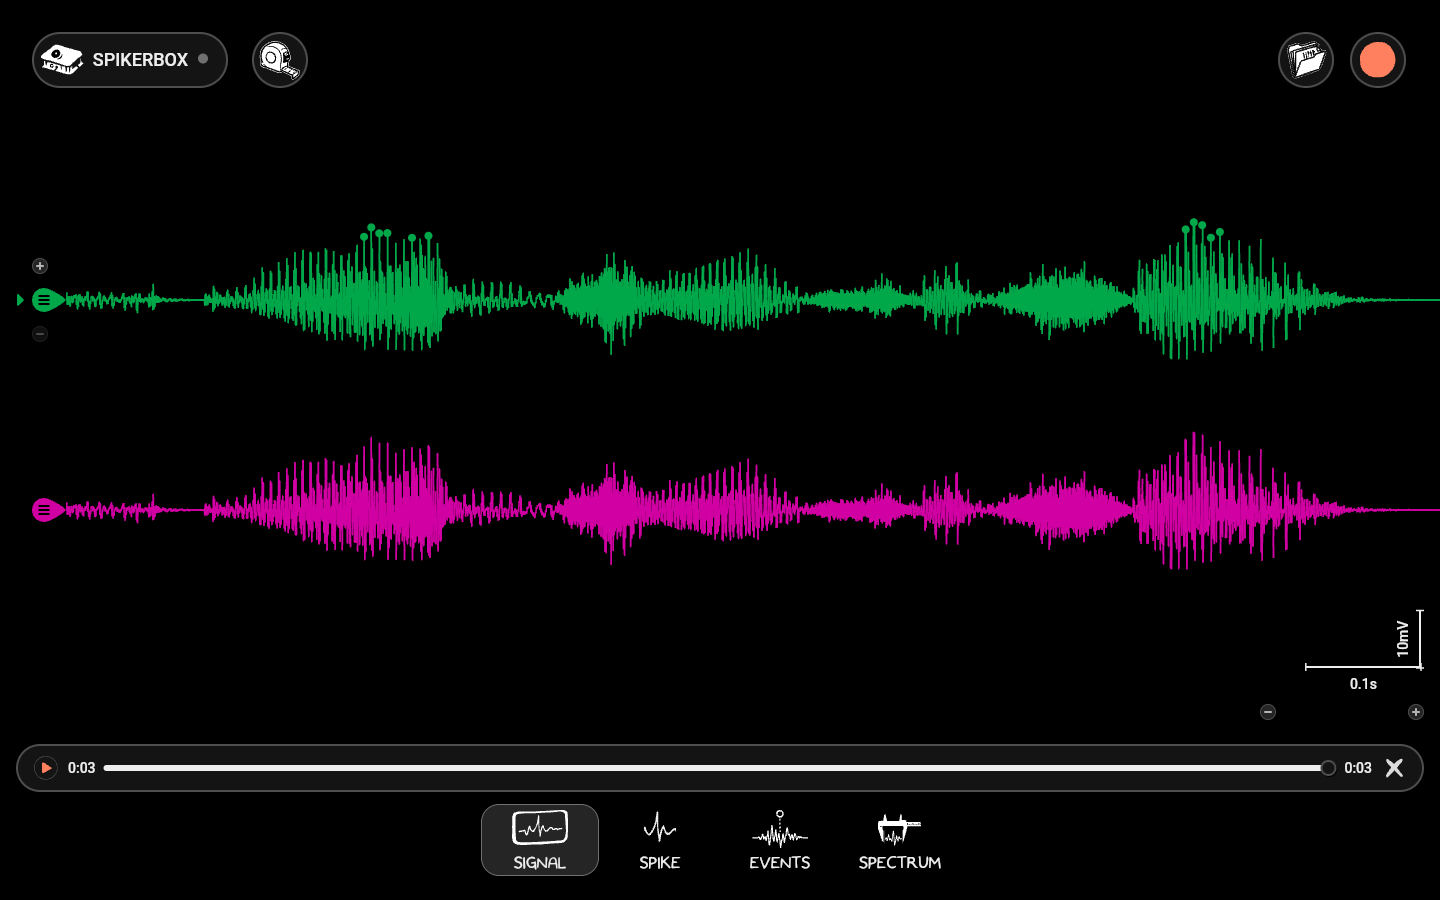1440x900 pixels.
Task: Start recording with the orange record button
Action: [x=1378, y=60]
